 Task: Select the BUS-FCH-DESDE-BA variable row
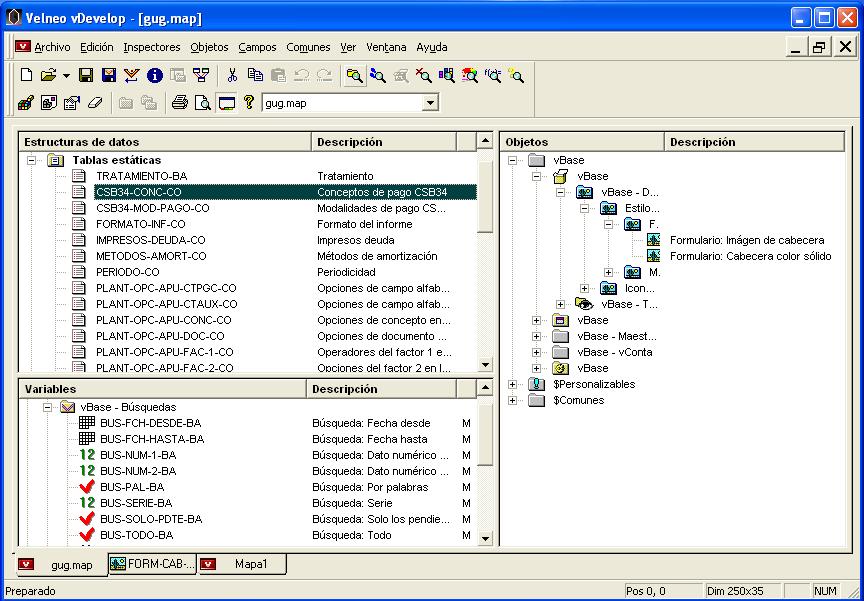coord(276,424)
